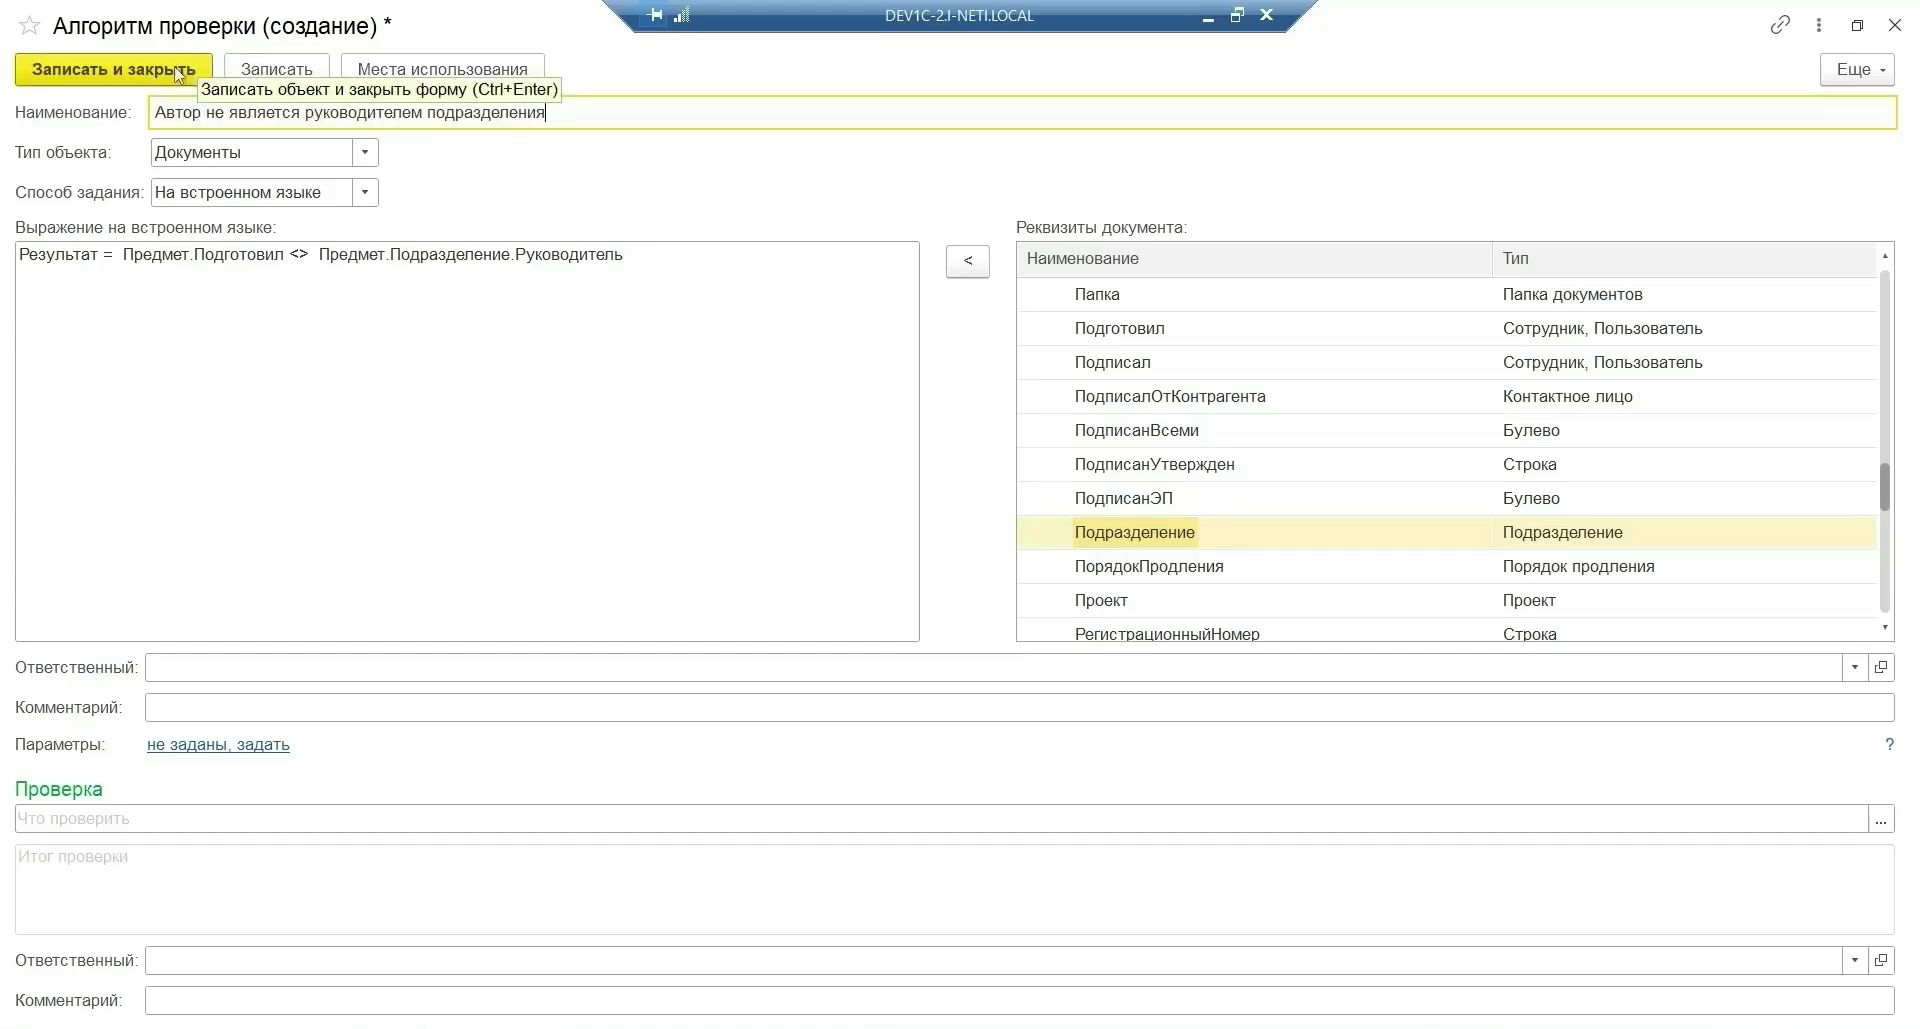
Task: Open the lower Ответственный field's open-form icon
Action: pos(1881,960)
